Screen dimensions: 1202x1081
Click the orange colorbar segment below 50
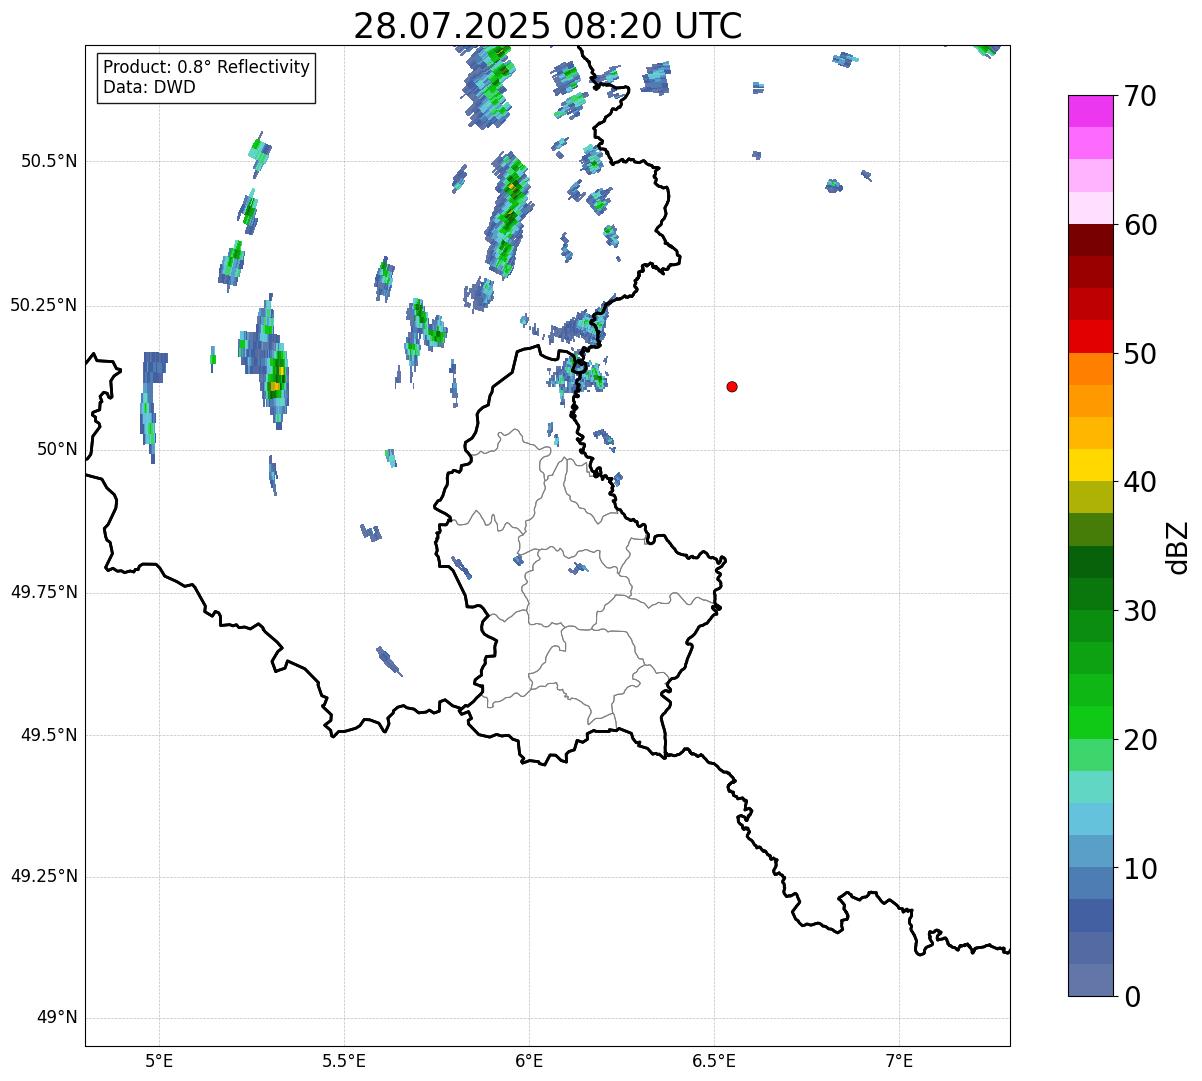pyautogui.click(x=1091, y=369)
